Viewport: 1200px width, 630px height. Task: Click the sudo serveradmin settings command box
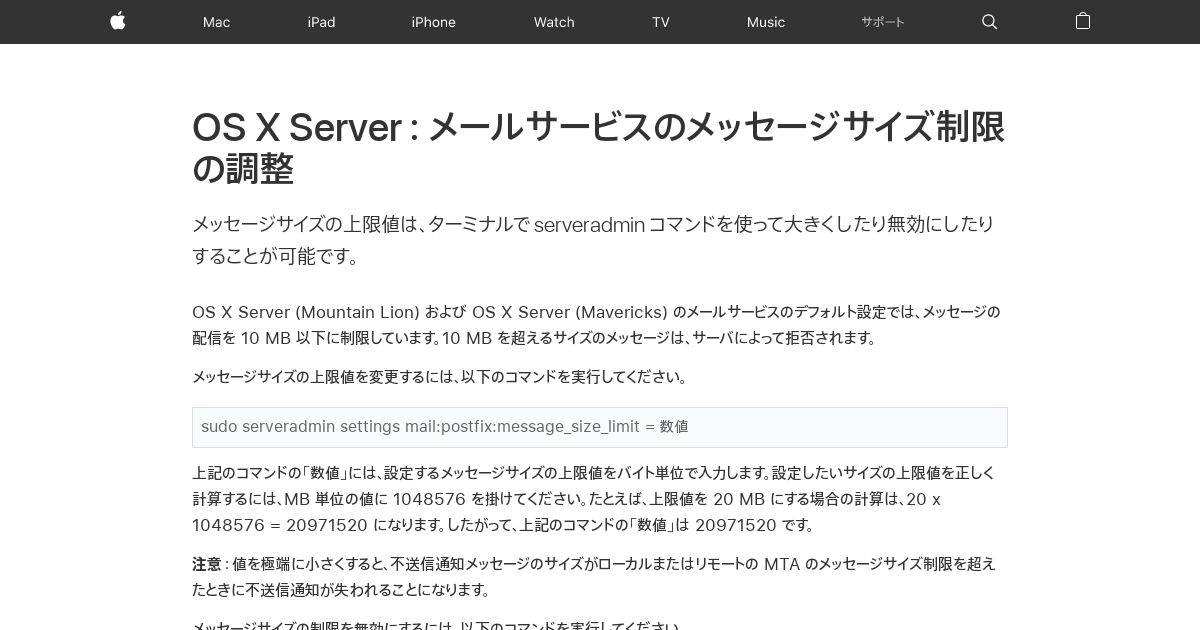[x=600, y=427]
